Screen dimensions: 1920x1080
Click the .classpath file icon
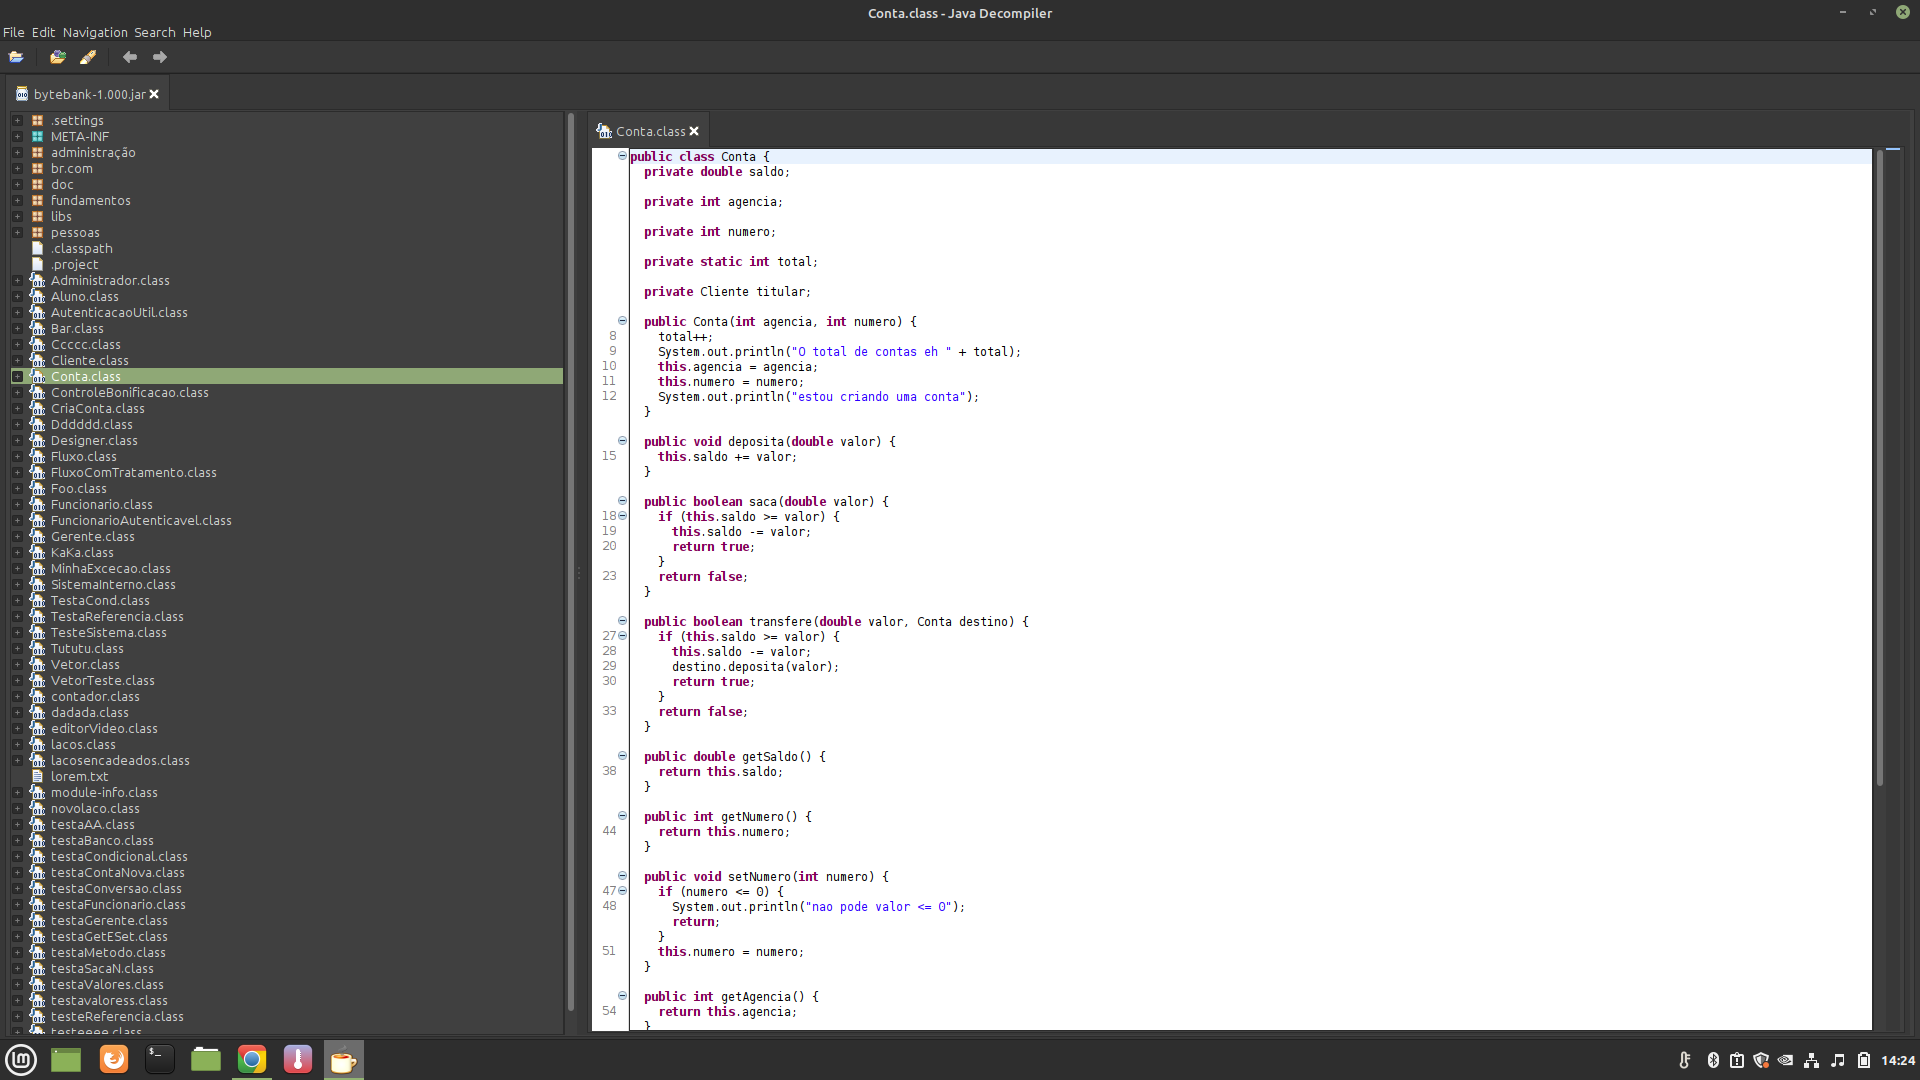tap(37, 248)
